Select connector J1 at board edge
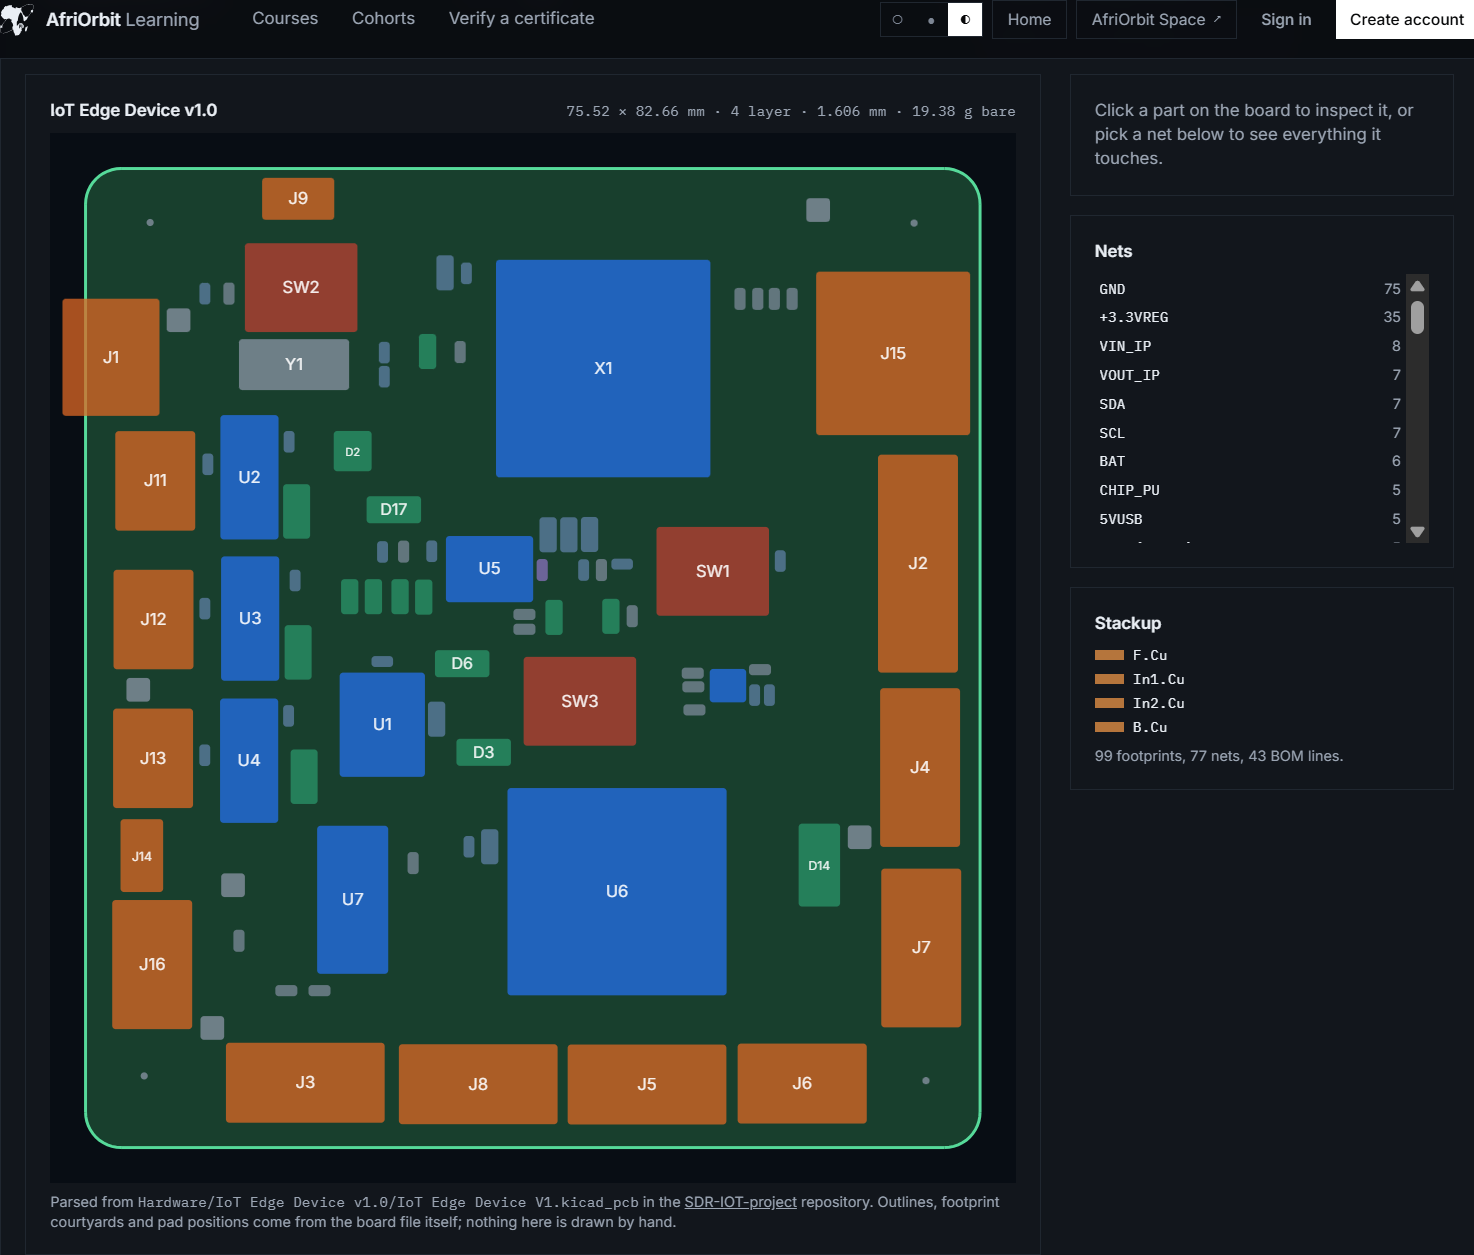 (x=111, y=357)
